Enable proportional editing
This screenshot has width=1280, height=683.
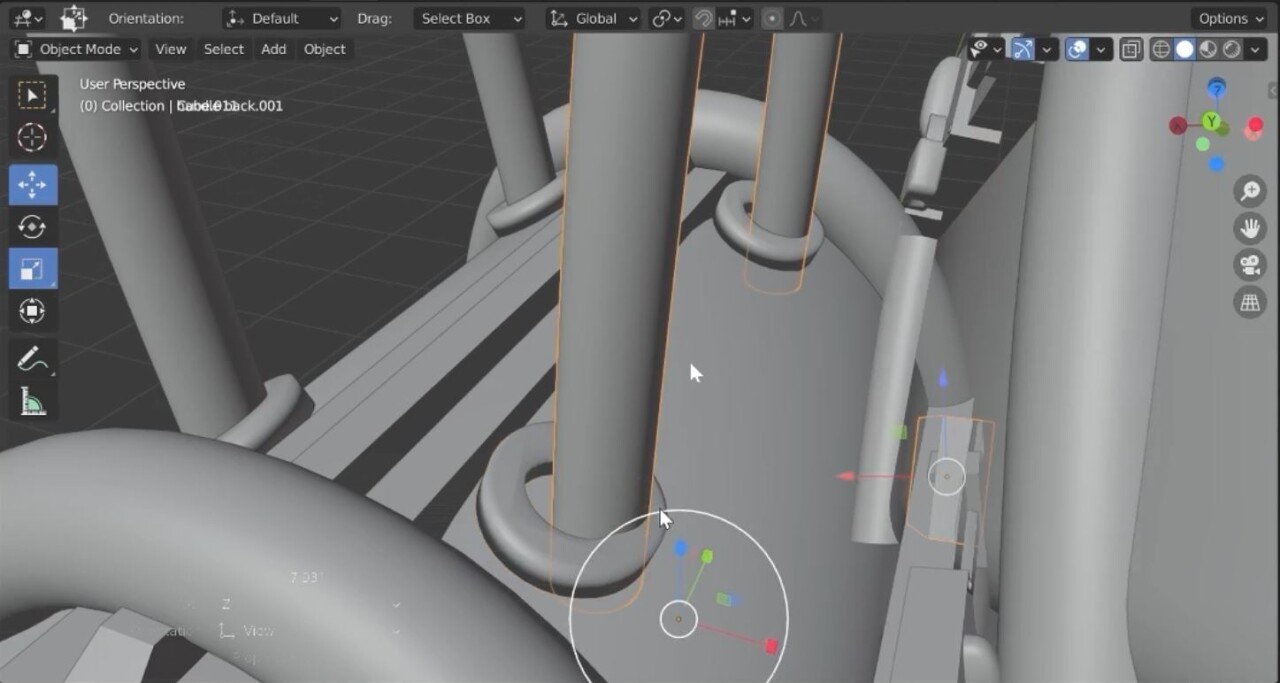pyautogui.click(x=772, y=18)
